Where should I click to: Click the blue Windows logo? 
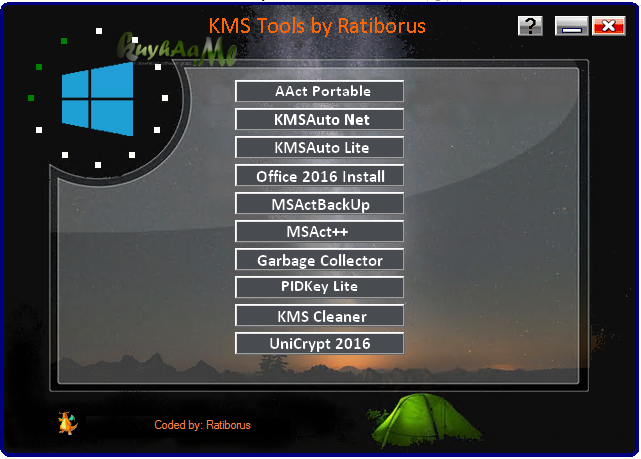pyautogui.click(x=97, y=99)
